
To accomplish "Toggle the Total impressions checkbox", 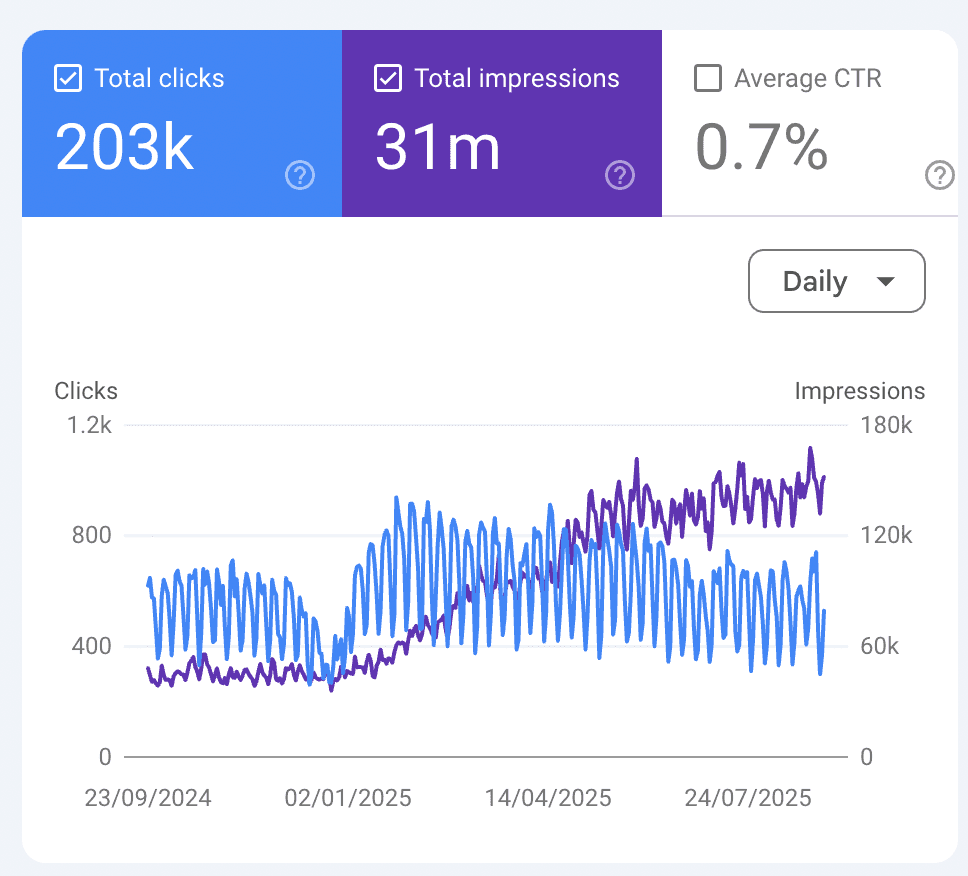I will [388, 79].
